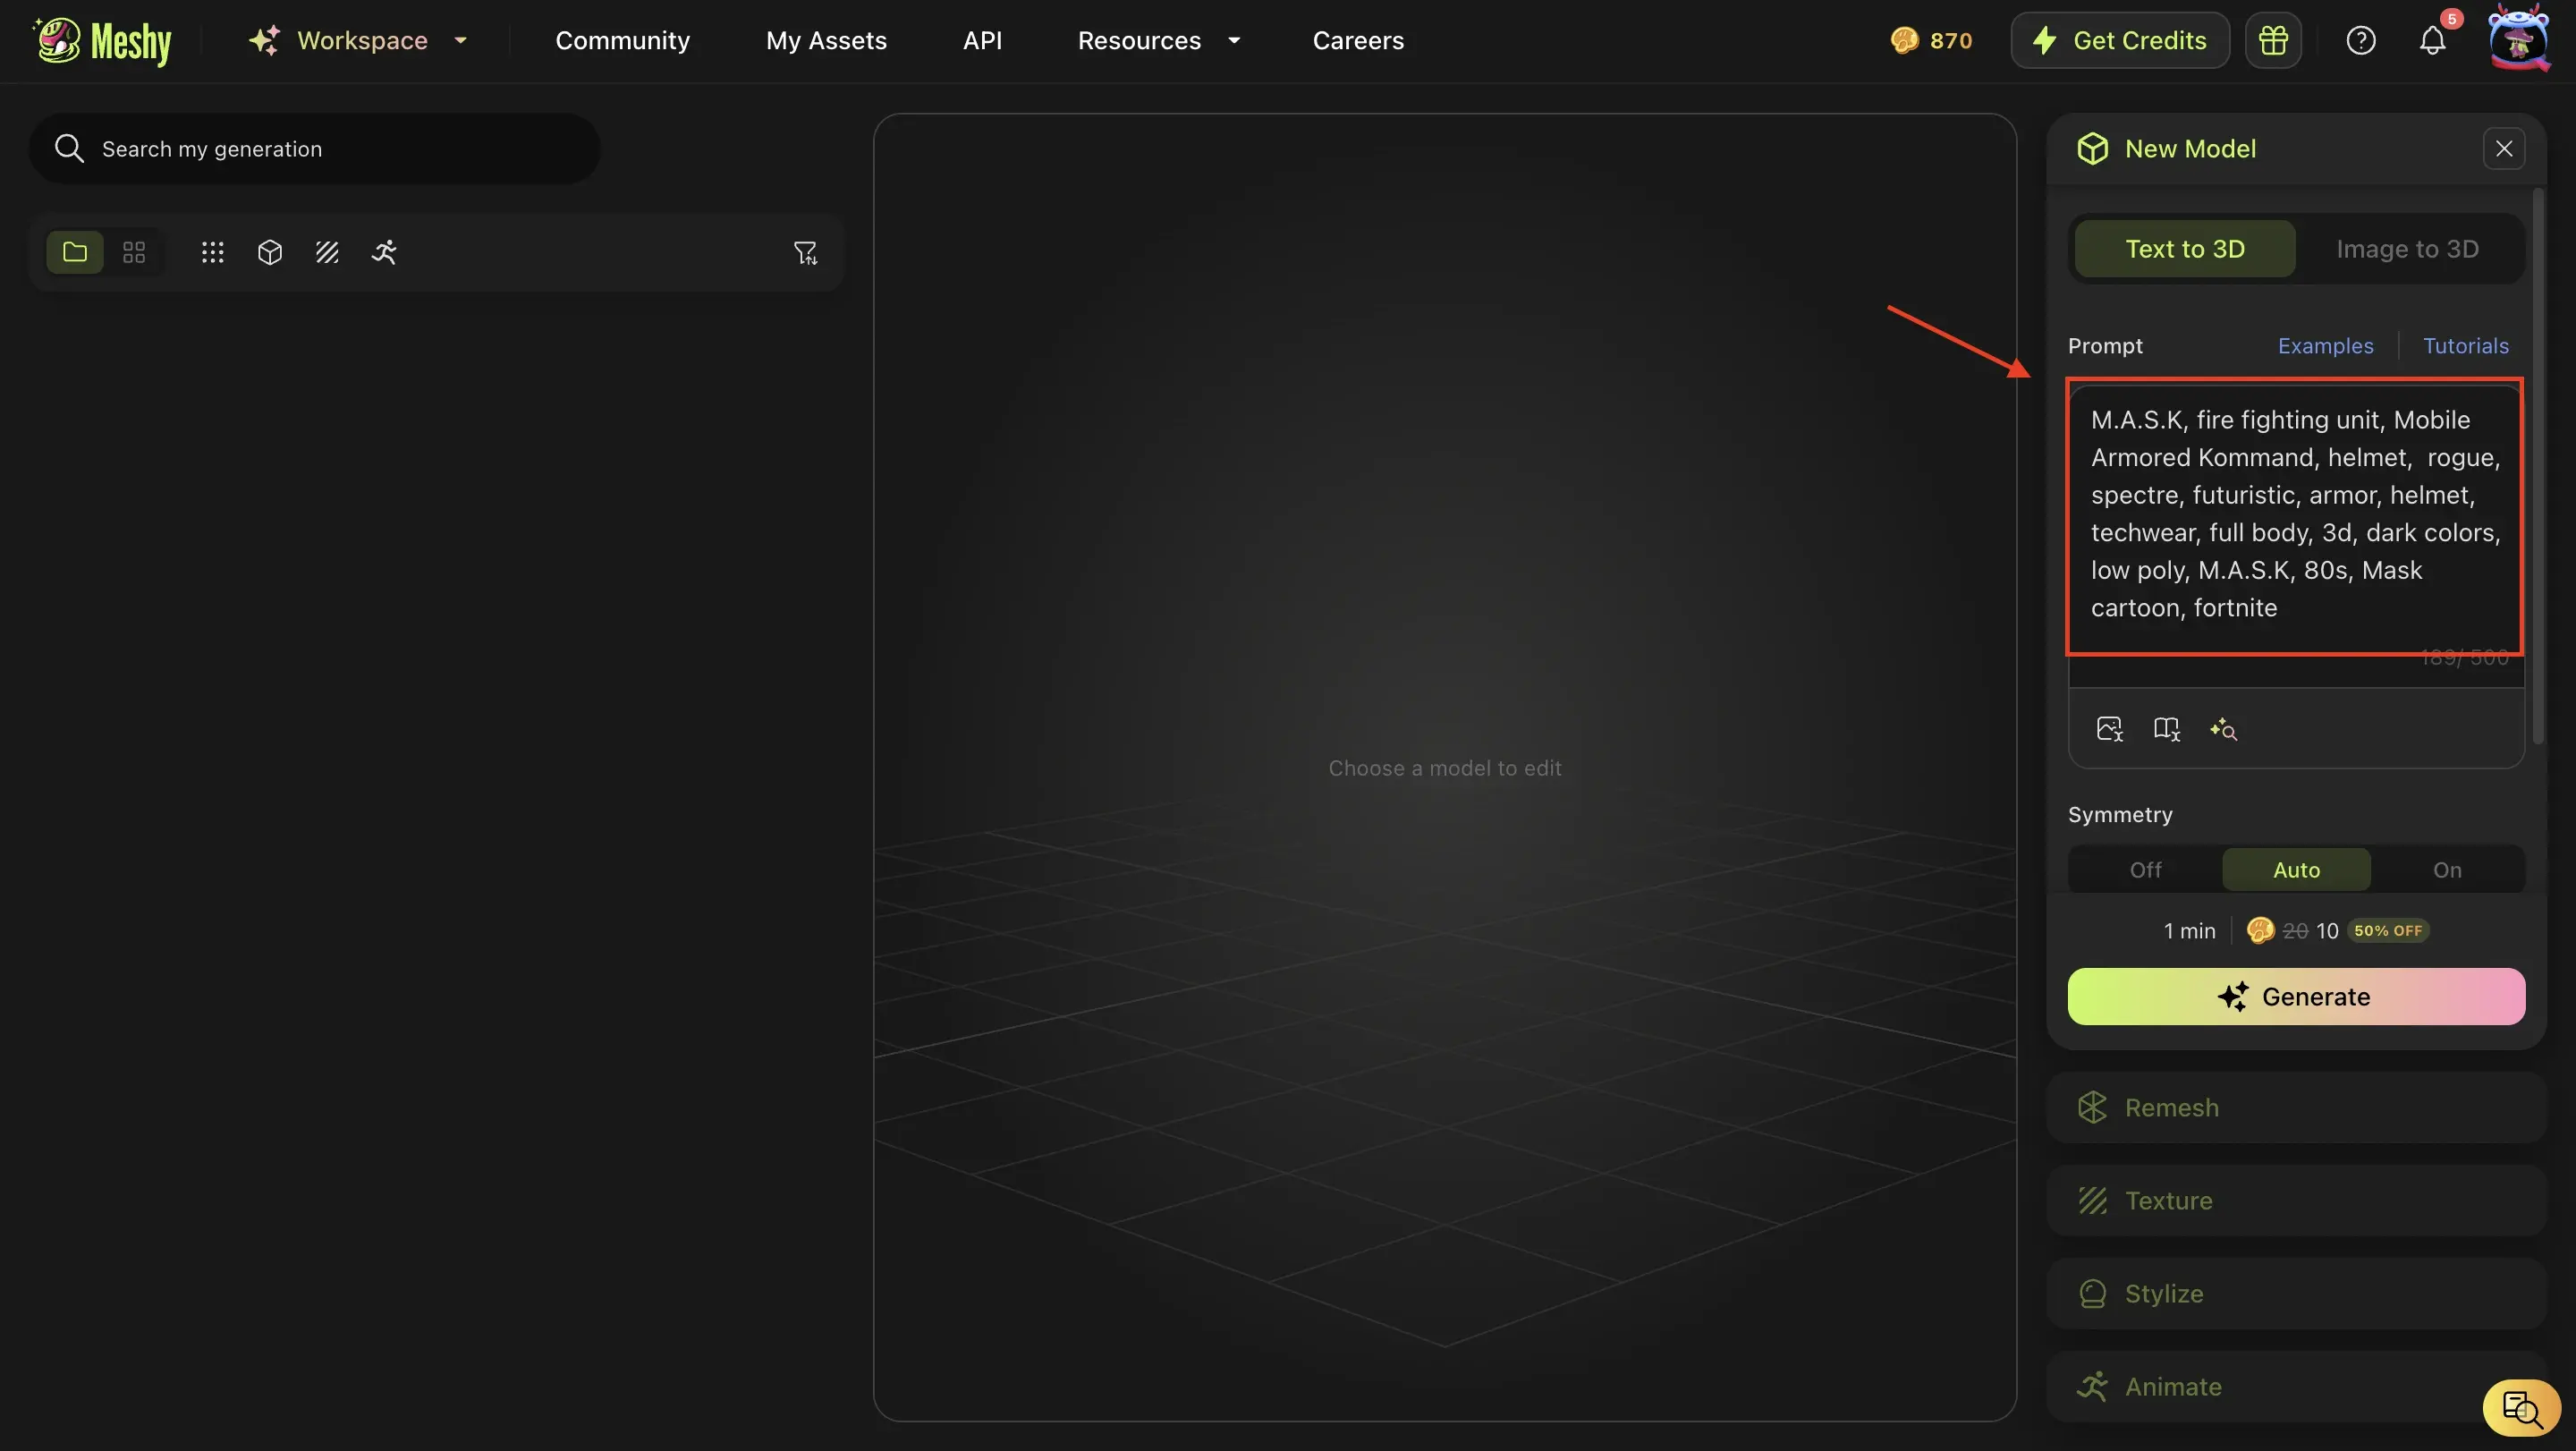The image size is (2576, 1451).
Task: Open the Resources dropdown menu
Action: click(1158, 41)
